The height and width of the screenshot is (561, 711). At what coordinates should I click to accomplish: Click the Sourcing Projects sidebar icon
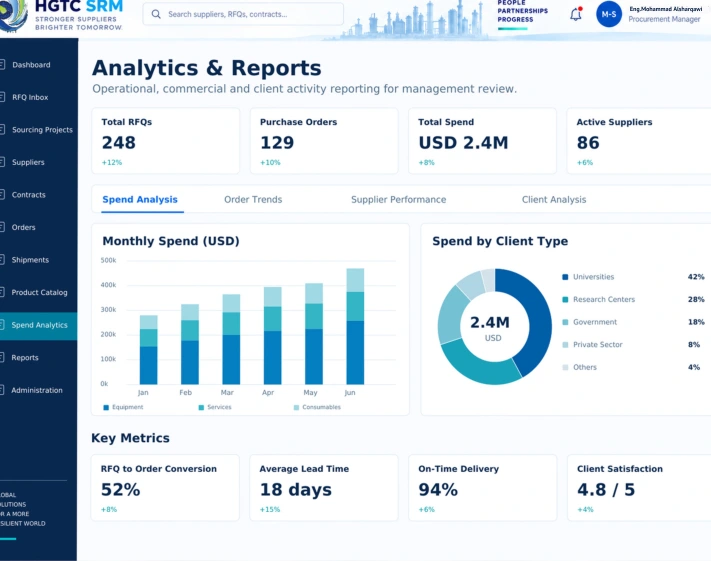click(2, 130)
